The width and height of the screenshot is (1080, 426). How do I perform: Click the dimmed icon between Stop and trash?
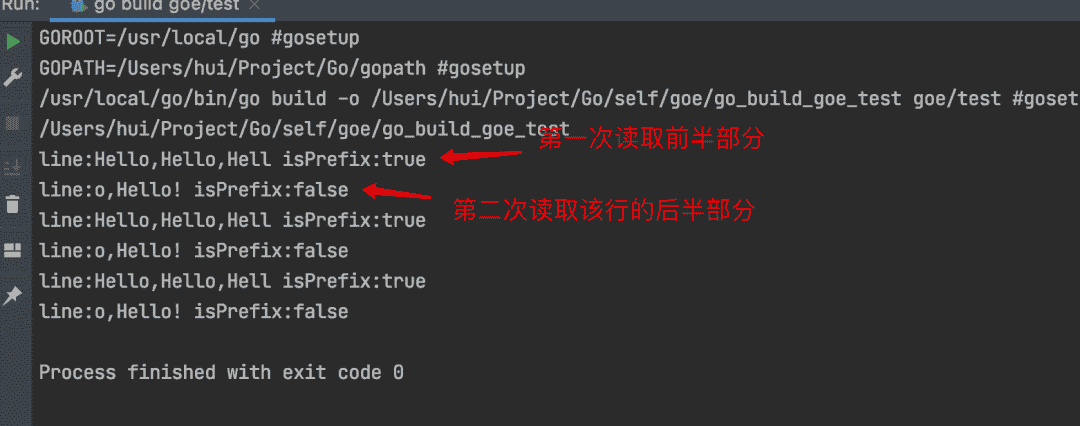(x=13, y=165)
